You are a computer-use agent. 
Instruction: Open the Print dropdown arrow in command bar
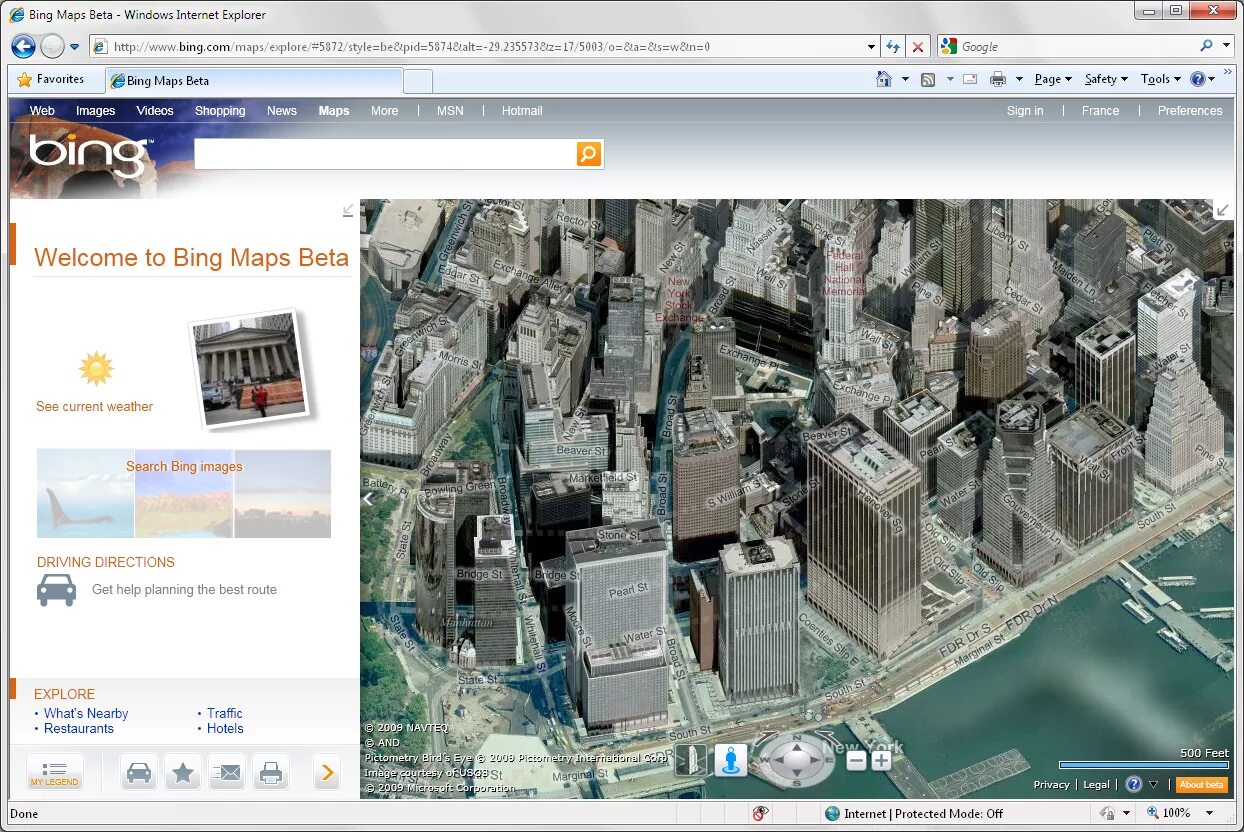(1019, 79)
